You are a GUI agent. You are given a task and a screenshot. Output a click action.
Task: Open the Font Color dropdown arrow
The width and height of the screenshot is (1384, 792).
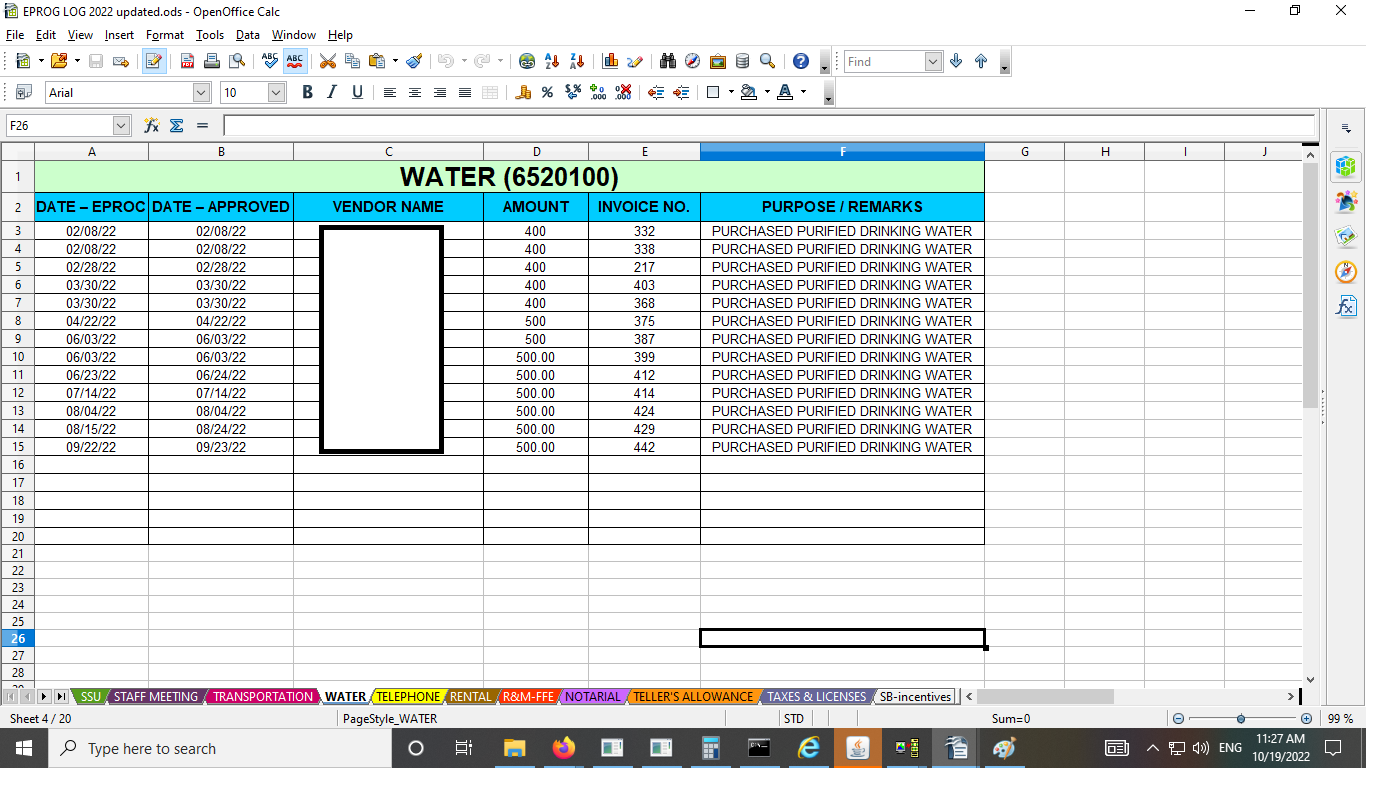(x=803, y=92)
